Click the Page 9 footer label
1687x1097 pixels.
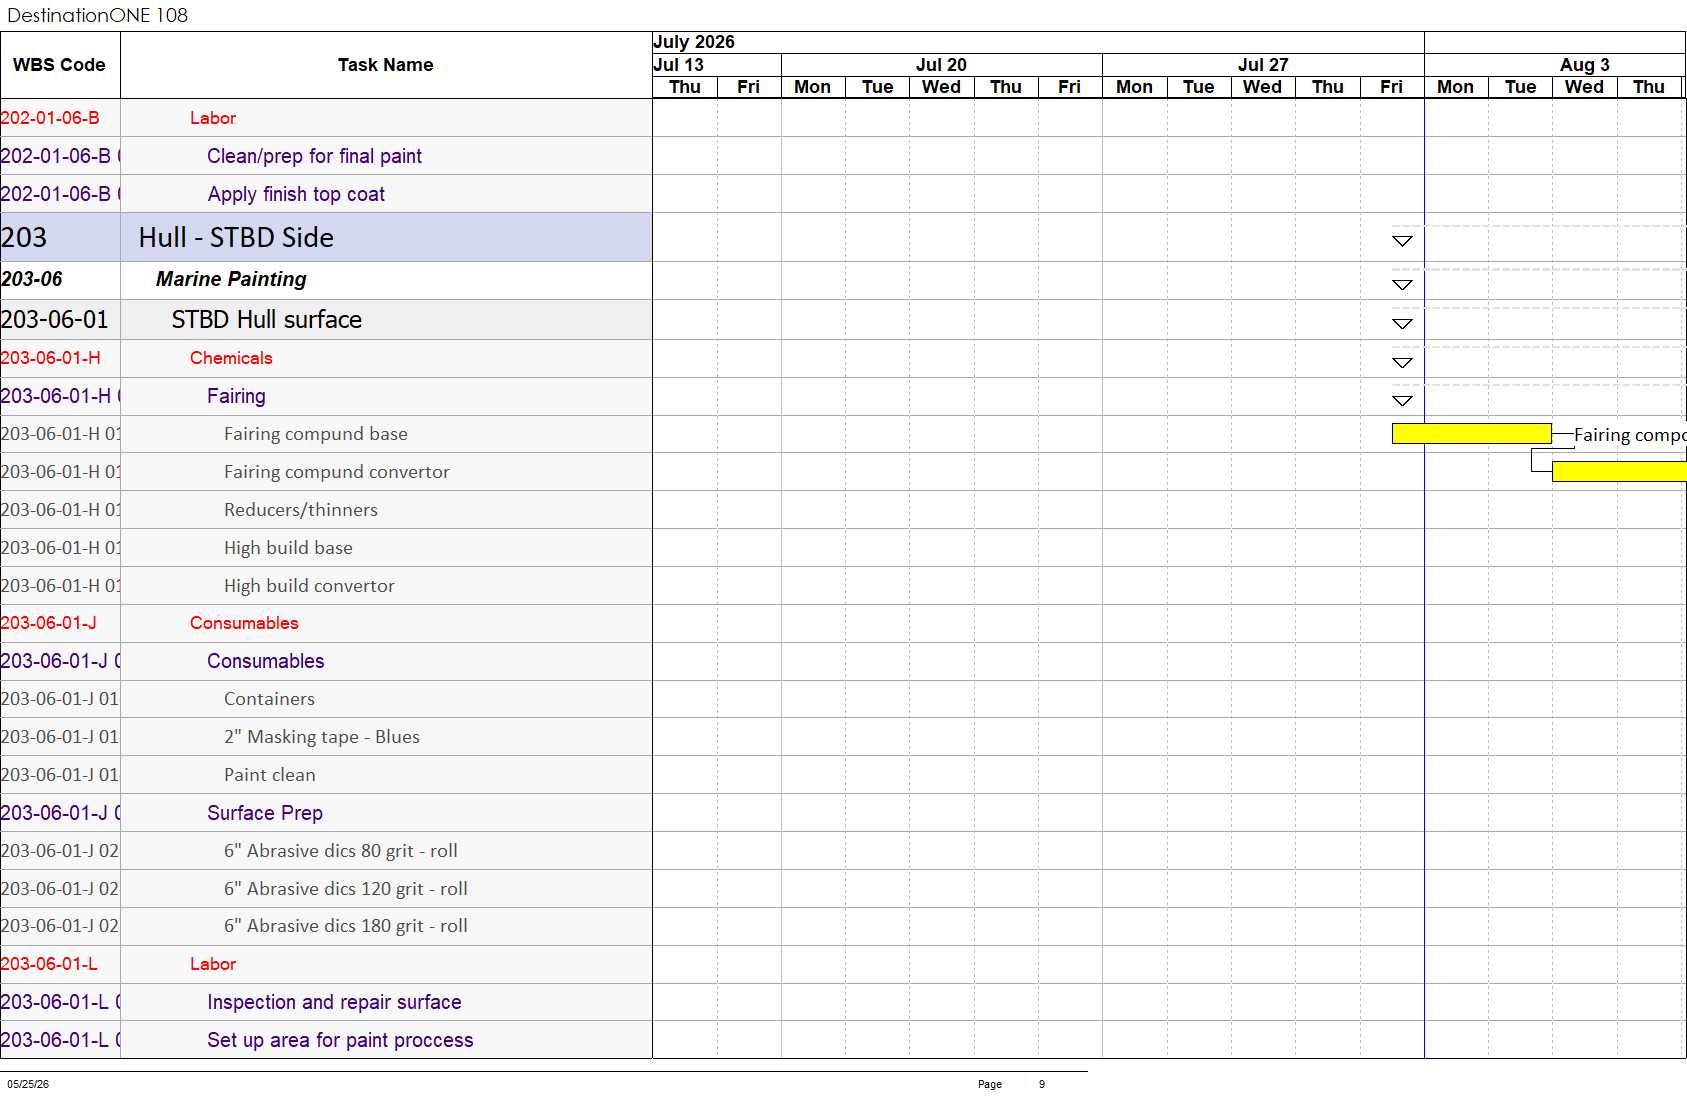[x=1011, y=1084]
